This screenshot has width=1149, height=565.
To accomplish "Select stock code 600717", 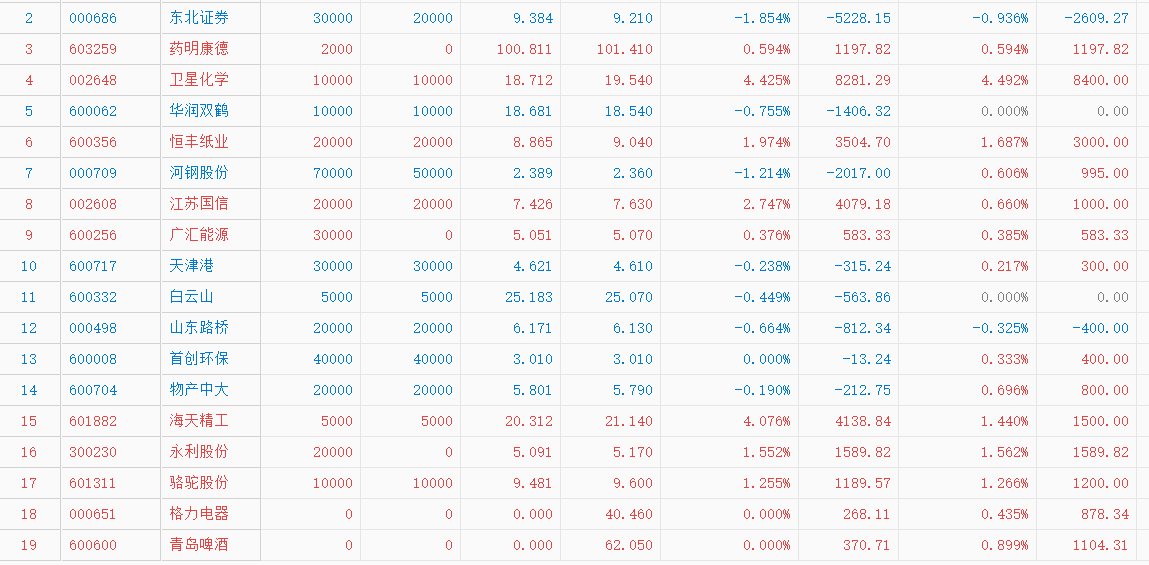I will click(93, 266).
